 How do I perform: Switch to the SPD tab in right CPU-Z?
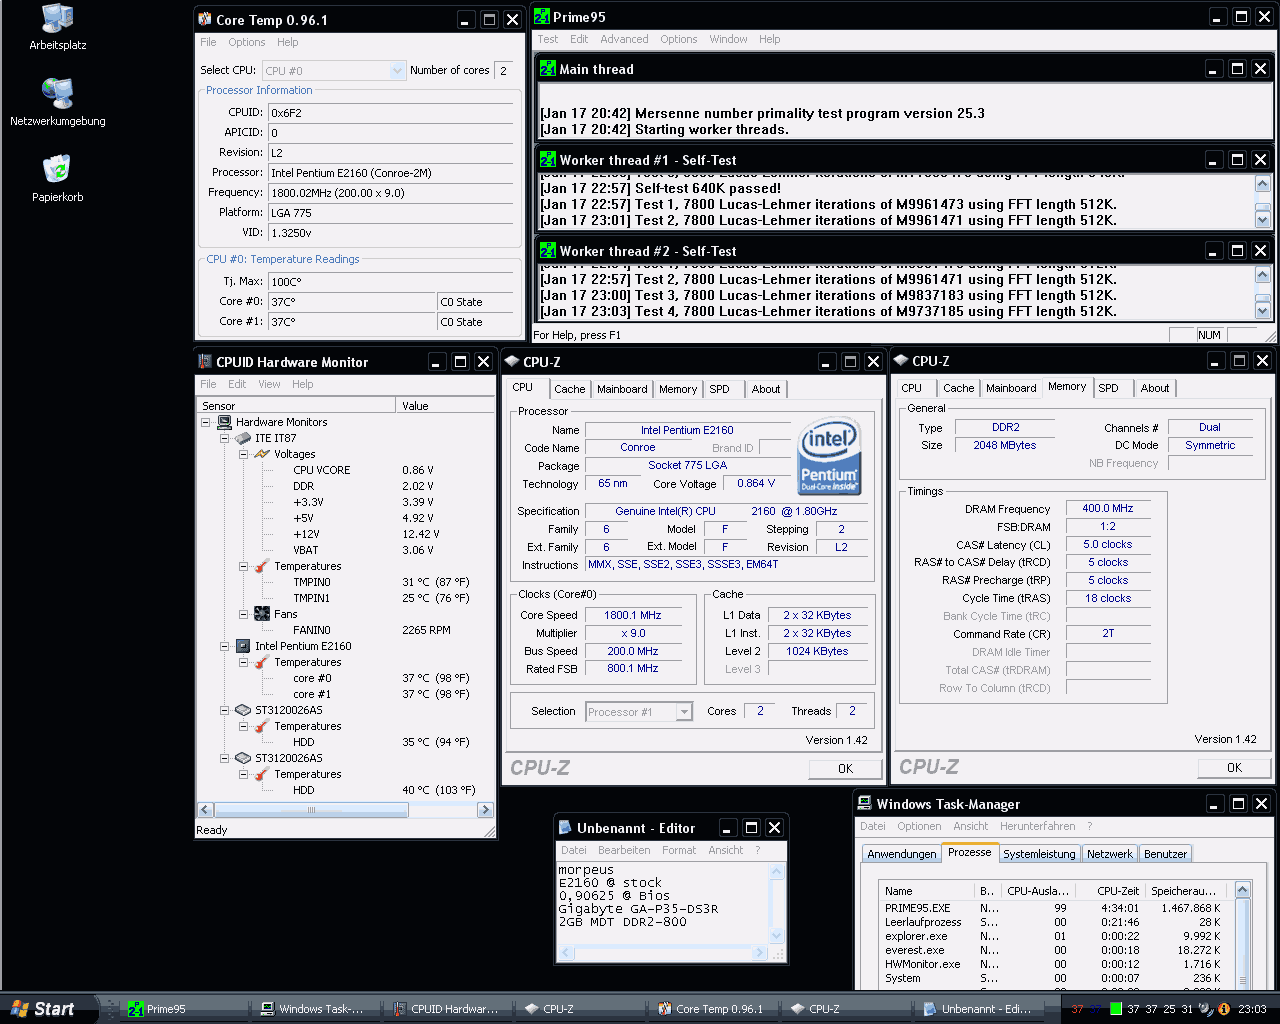1108,388
